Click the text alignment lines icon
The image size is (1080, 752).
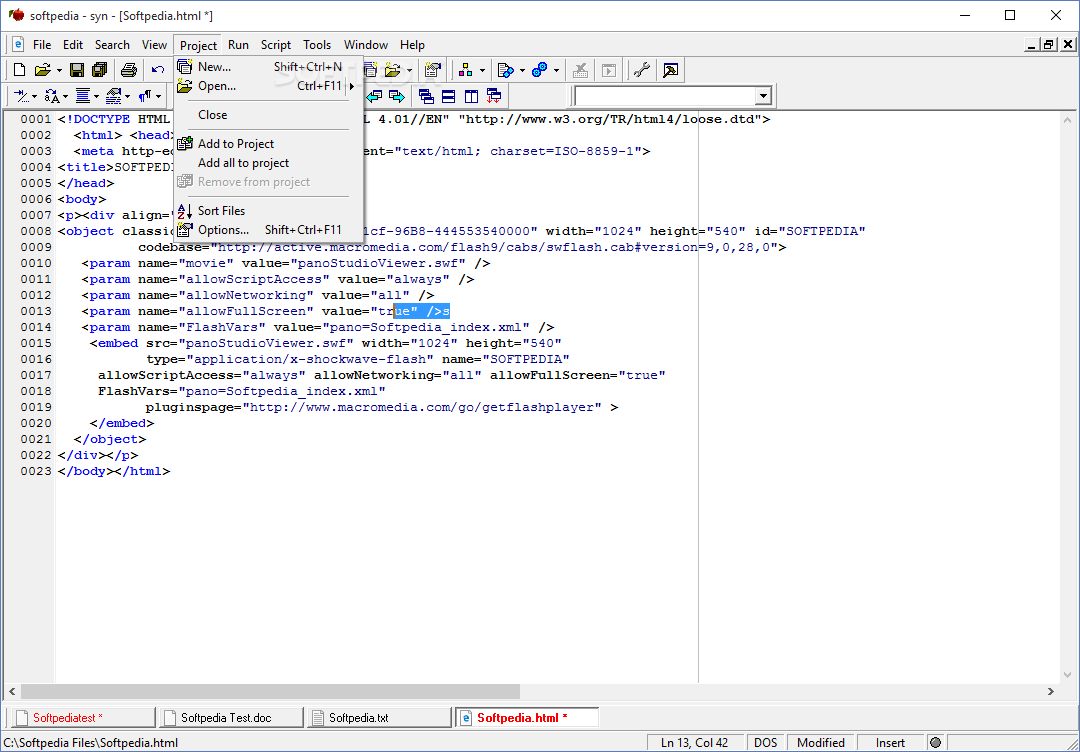[x=83, y=96]
